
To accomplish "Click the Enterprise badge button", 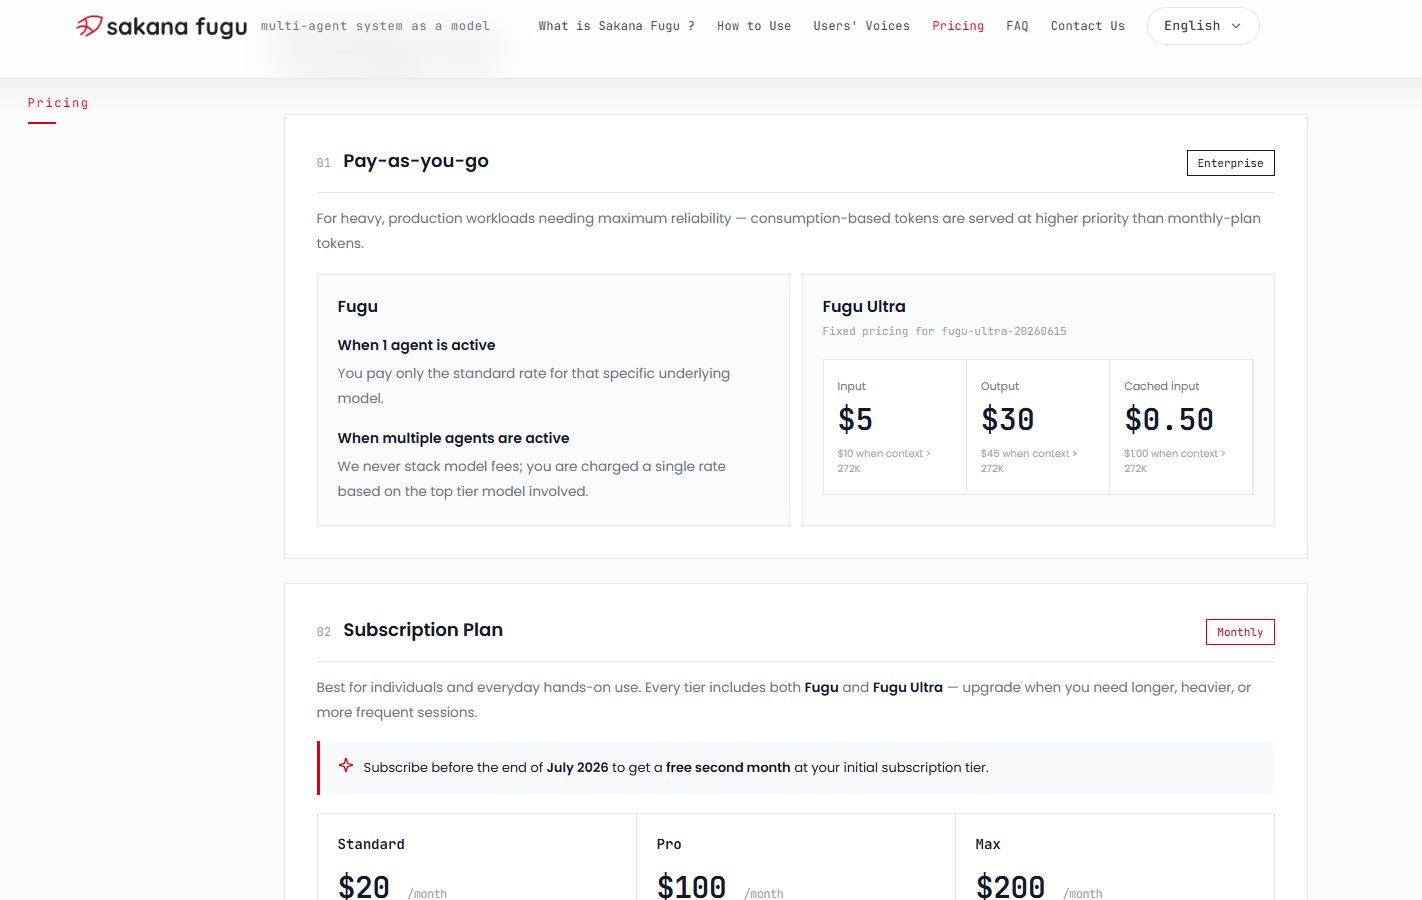I will tap(1230, 163).
